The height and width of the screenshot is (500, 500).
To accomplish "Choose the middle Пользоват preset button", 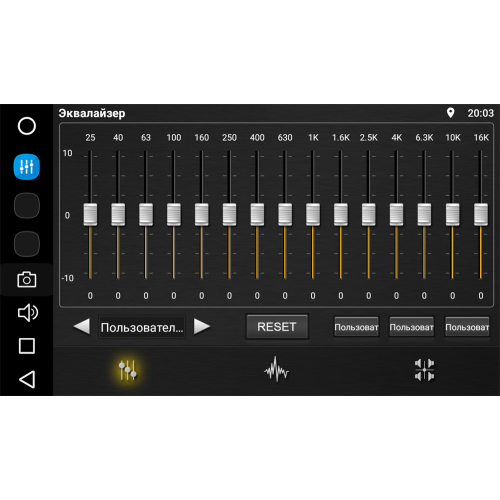I will [x=412, y=327].
